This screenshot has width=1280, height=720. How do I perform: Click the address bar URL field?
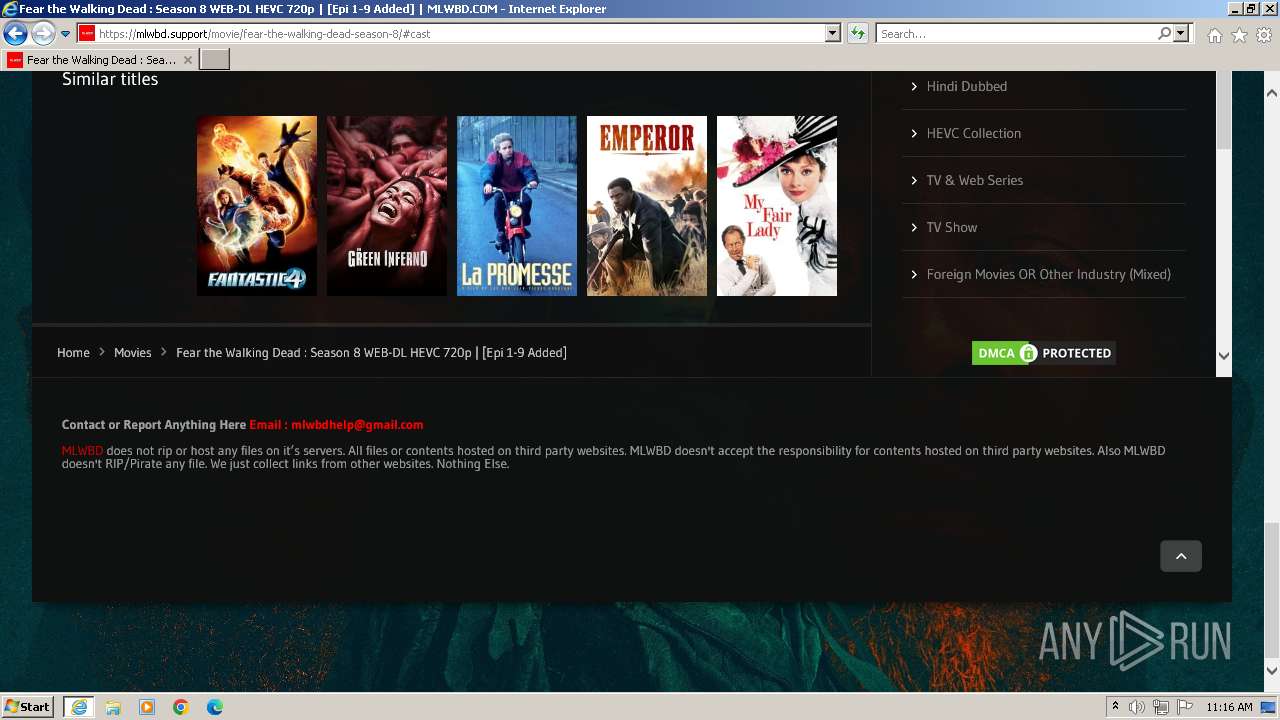[x=450, y=34]
